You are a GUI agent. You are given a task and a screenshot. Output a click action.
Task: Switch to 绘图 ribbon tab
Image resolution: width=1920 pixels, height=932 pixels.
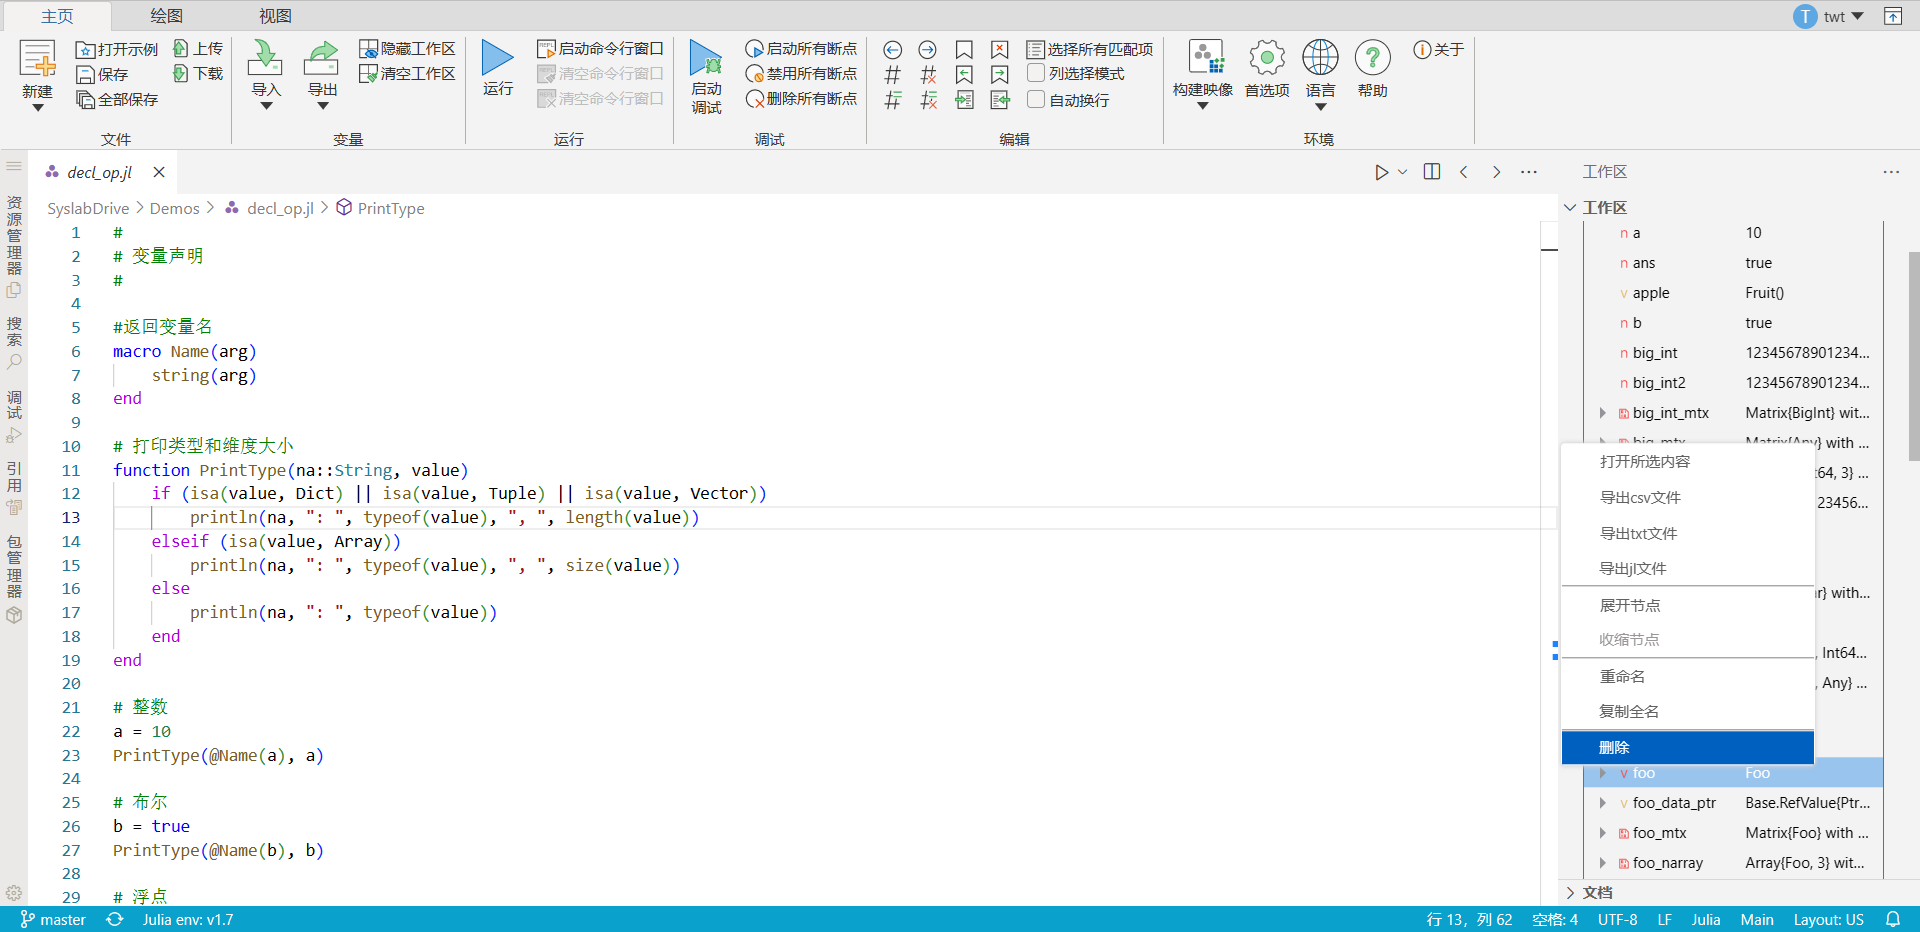[x=166, y=16]
